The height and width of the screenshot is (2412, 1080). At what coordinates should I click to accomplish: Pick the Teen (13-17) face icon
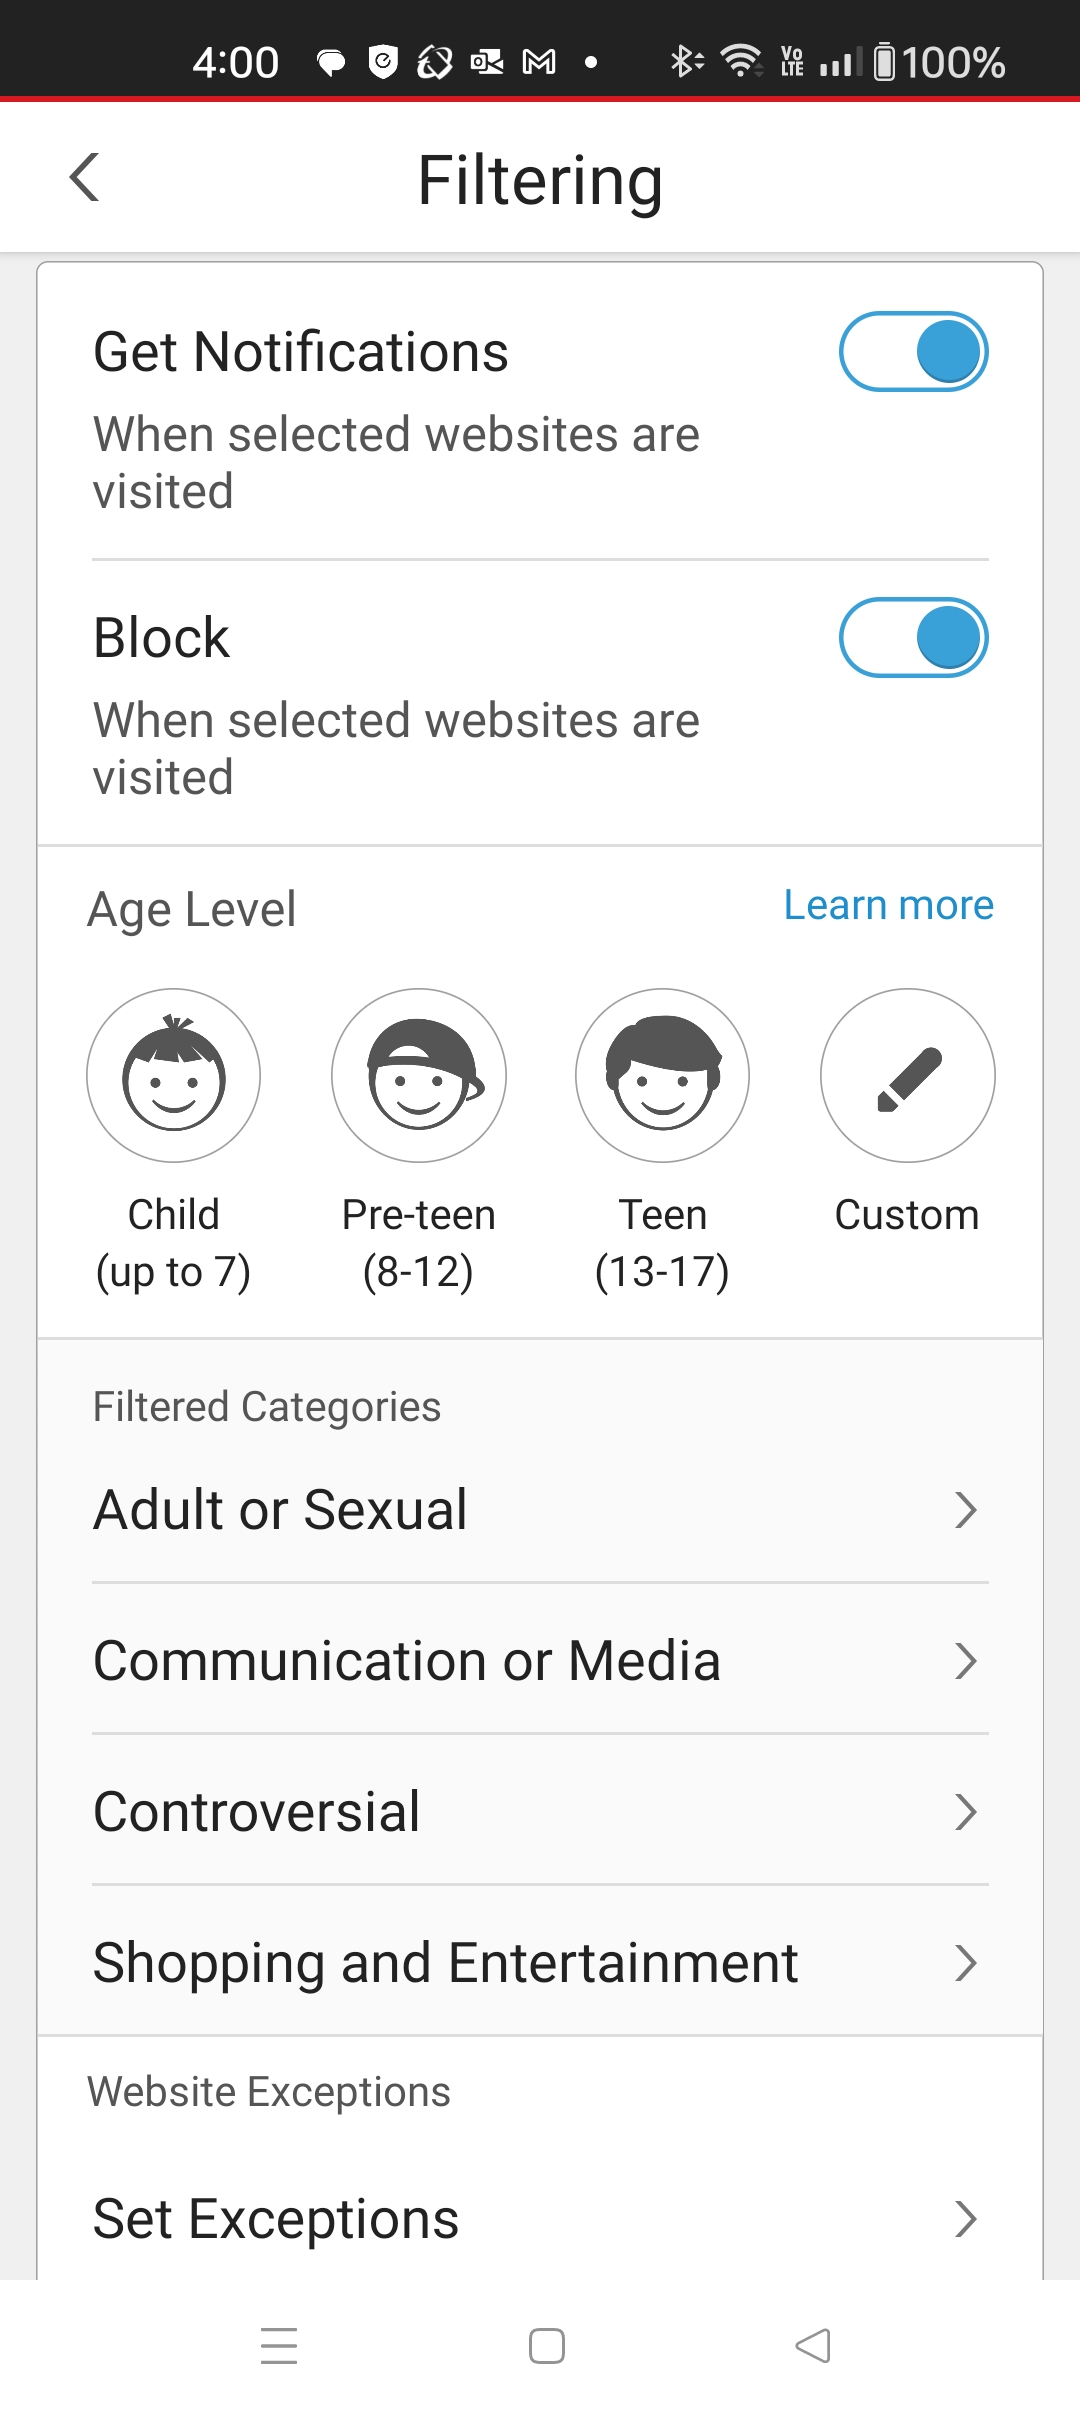coord(662,1076)
